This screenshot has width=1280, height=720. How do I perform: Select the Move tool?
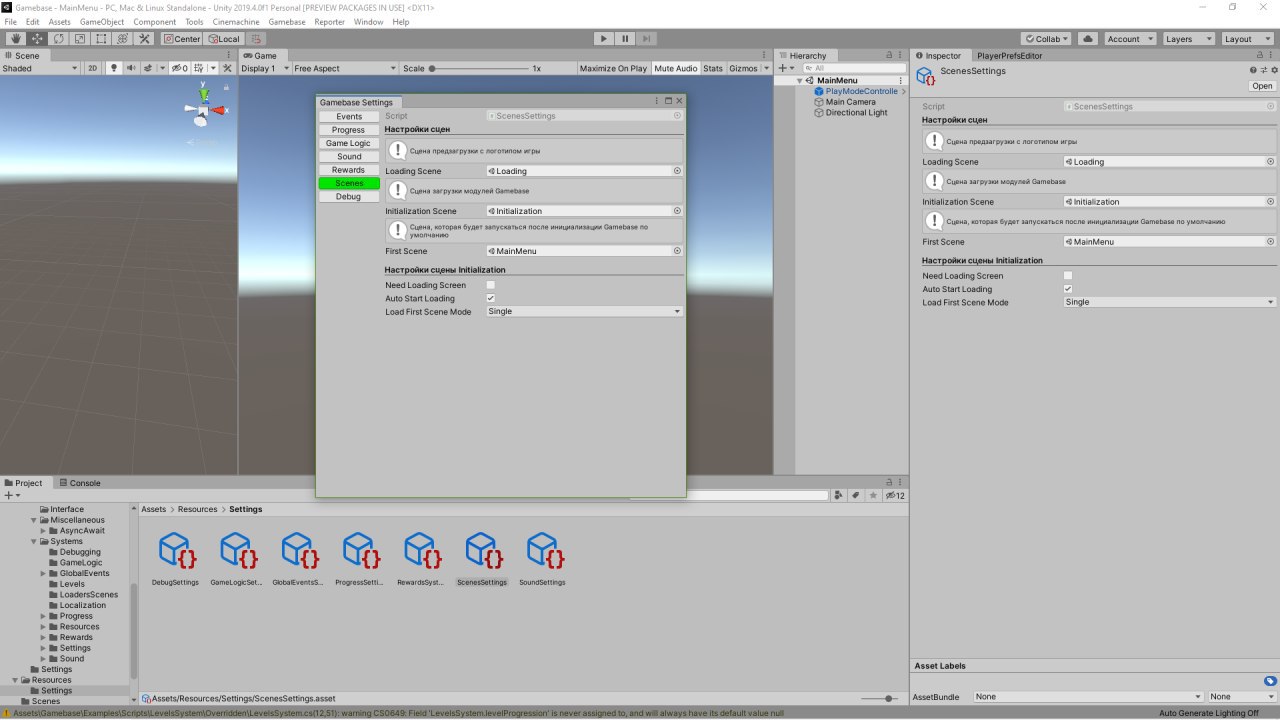pyautogui.click(x=37, y=38)
